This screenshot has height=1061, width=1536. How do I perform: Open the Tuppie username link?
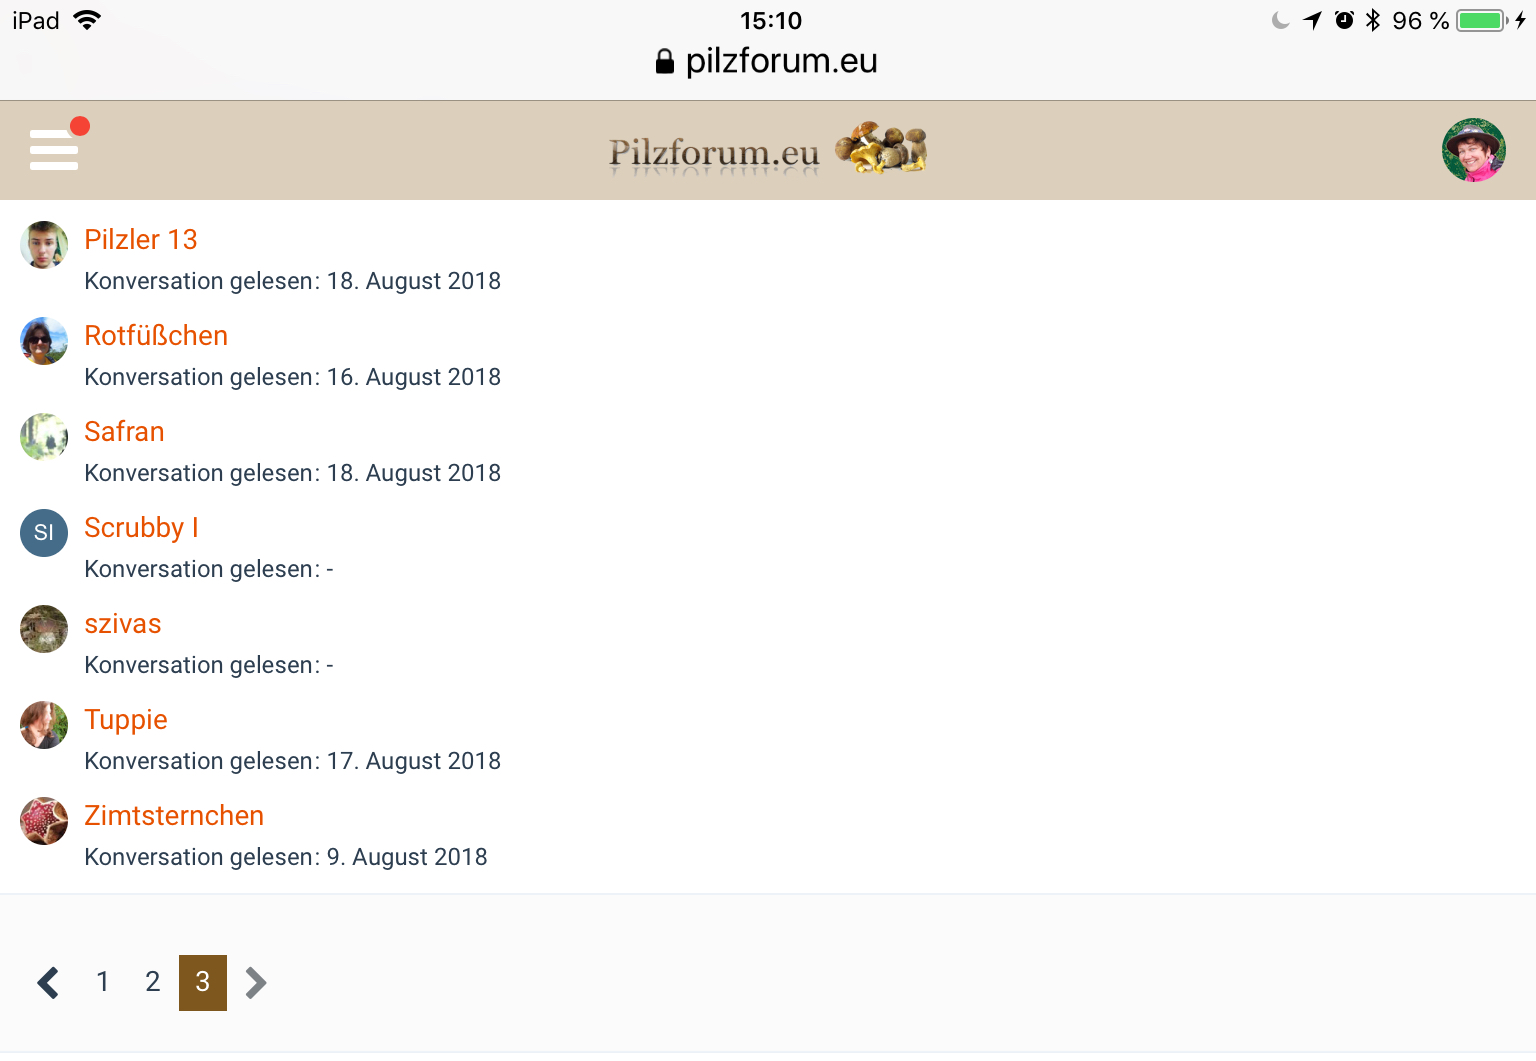126,720
